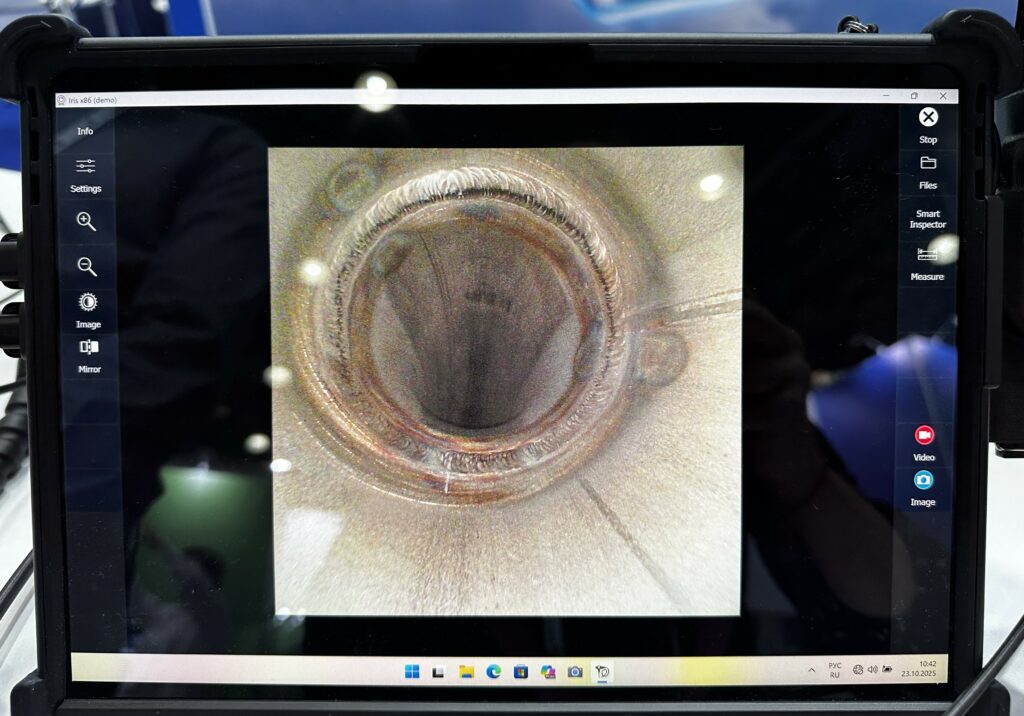The height and width of the screenshot is (716, 1024).
Task: Open the Windows Start menu
Action: [x=412, y=671]
